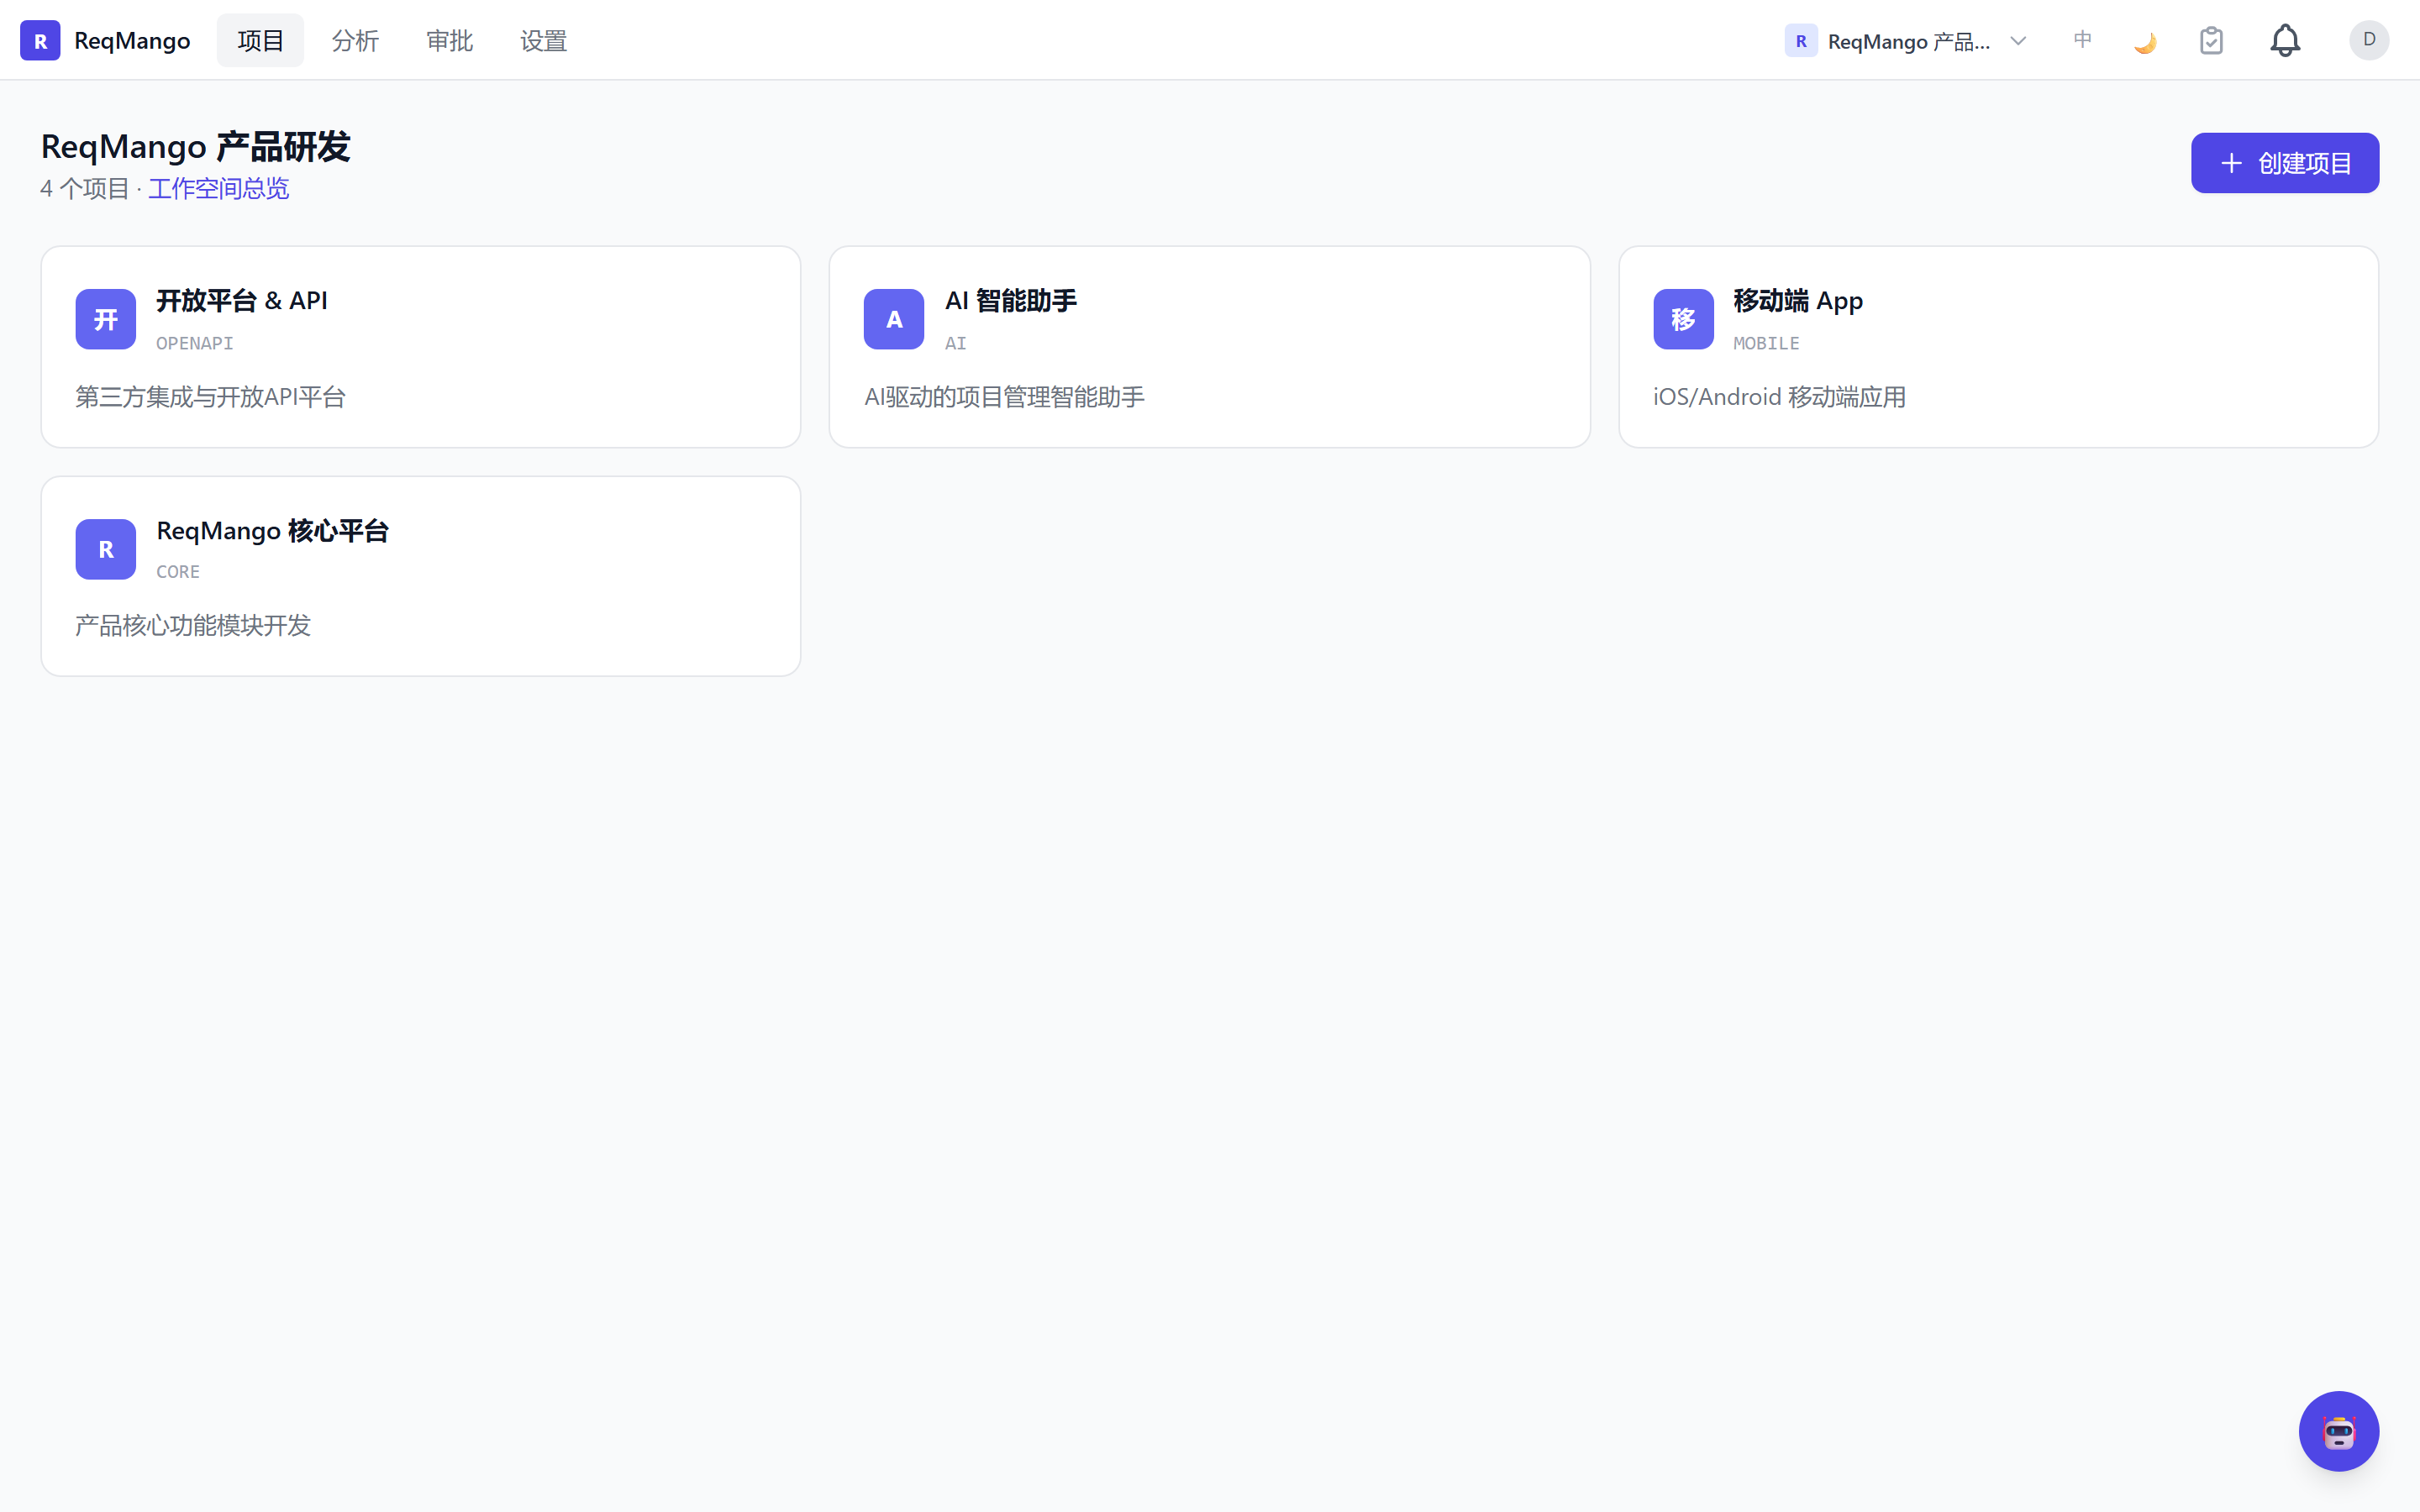The height and width of the screenshot is (1512, 2420).
Task: Open notifications via the bell icon
Action: 2285,40
